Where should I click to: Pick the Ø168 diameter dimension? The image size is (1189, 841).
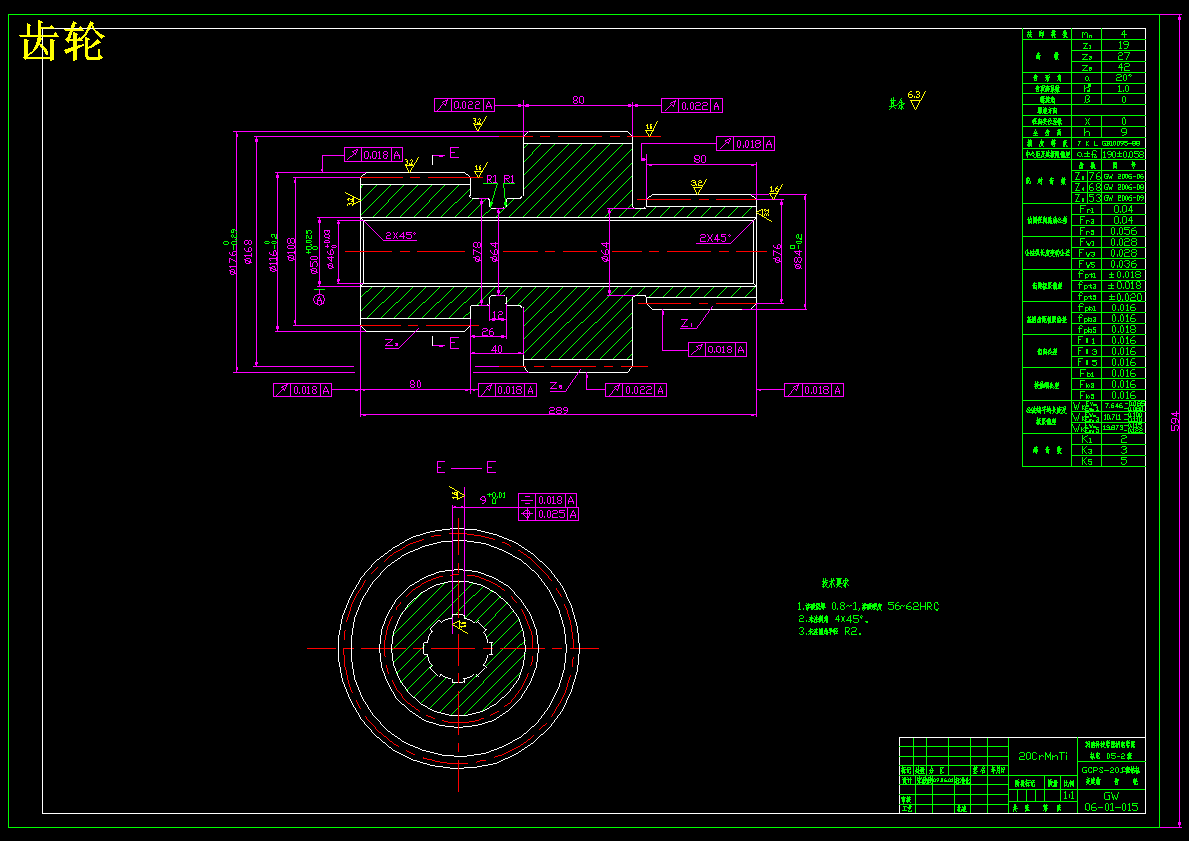pos(248,254)
